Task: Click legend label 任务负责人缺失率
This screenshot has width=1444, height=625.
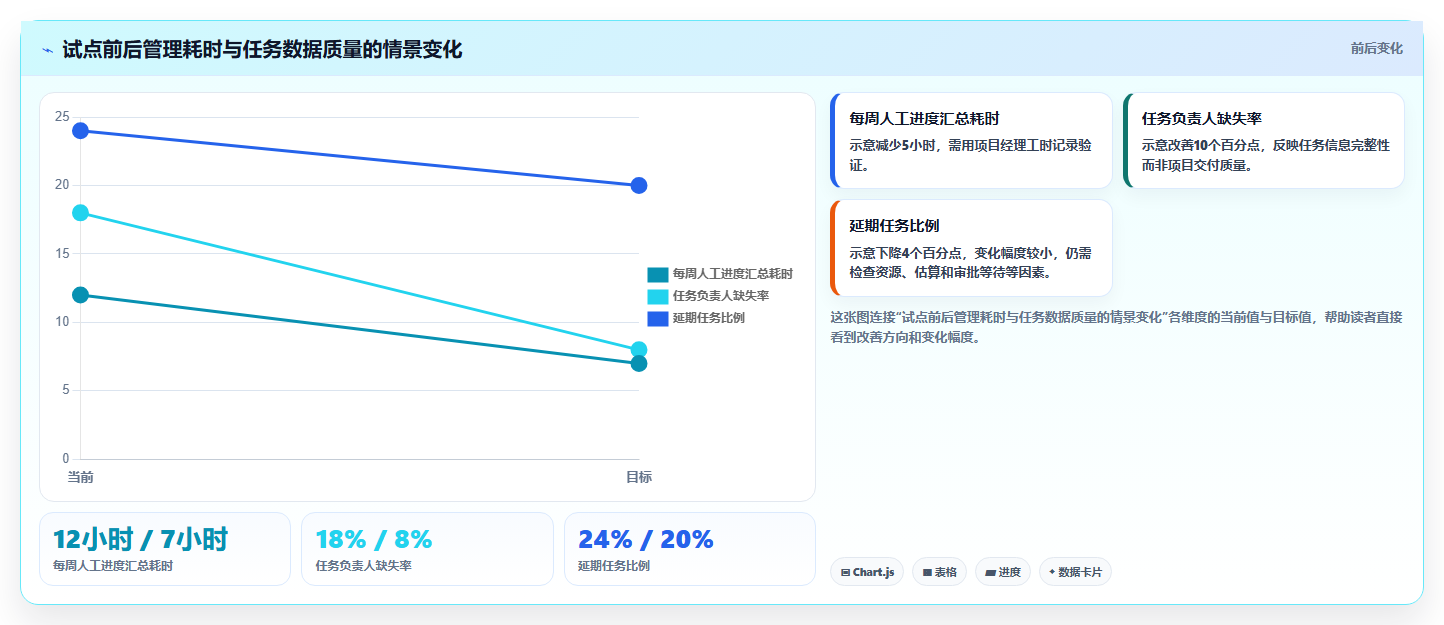Action: [721, 296]
